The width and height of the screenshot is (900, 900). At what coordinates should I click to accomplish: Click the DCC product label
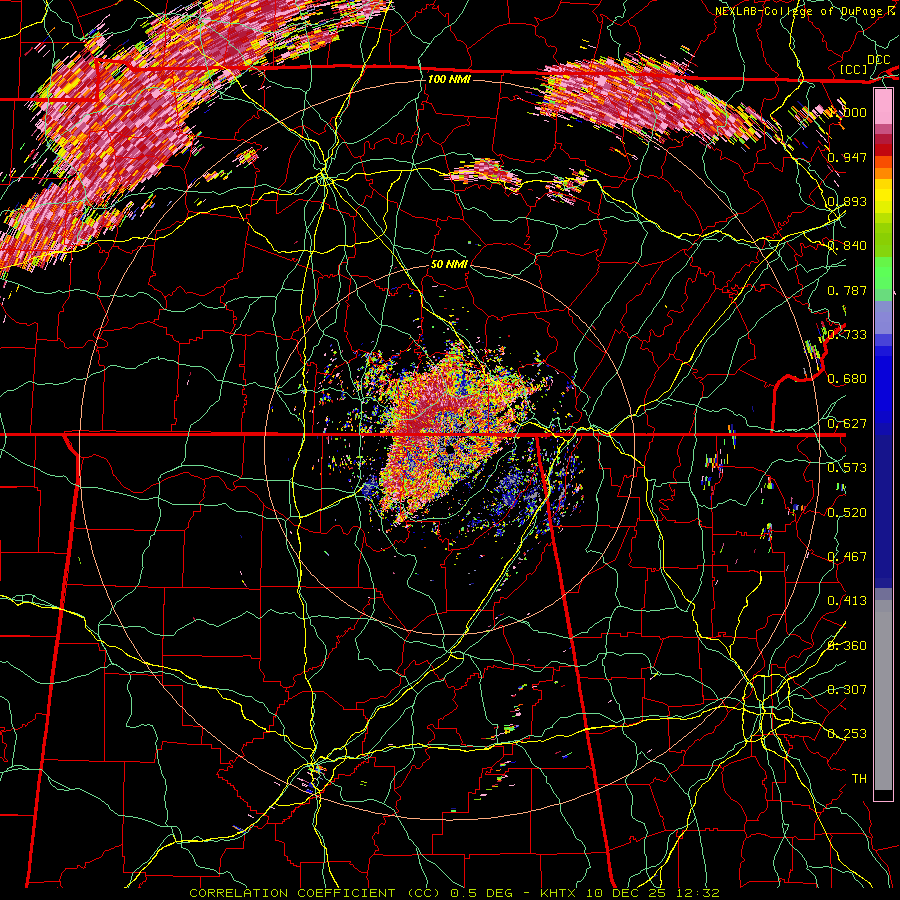tap(878, 60)
